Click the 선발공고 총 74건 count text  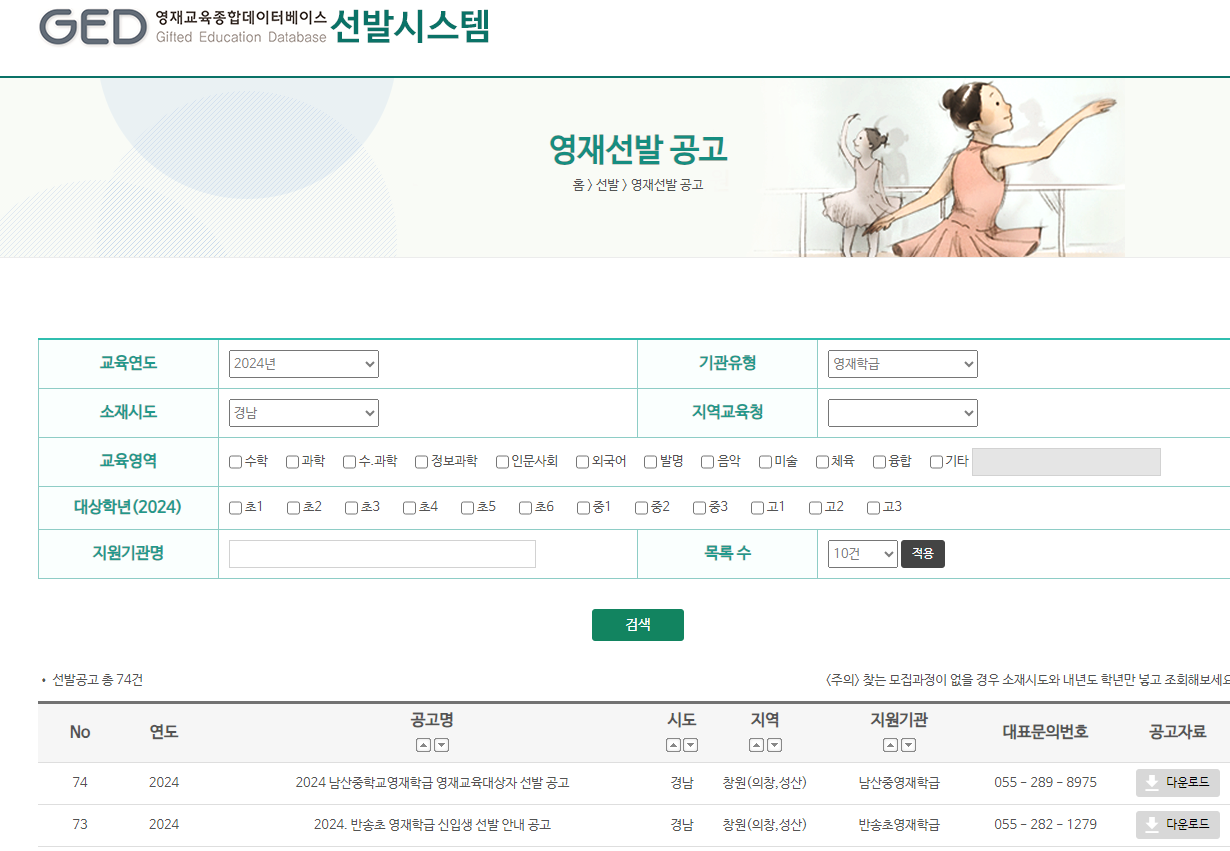tap(98, 680)
